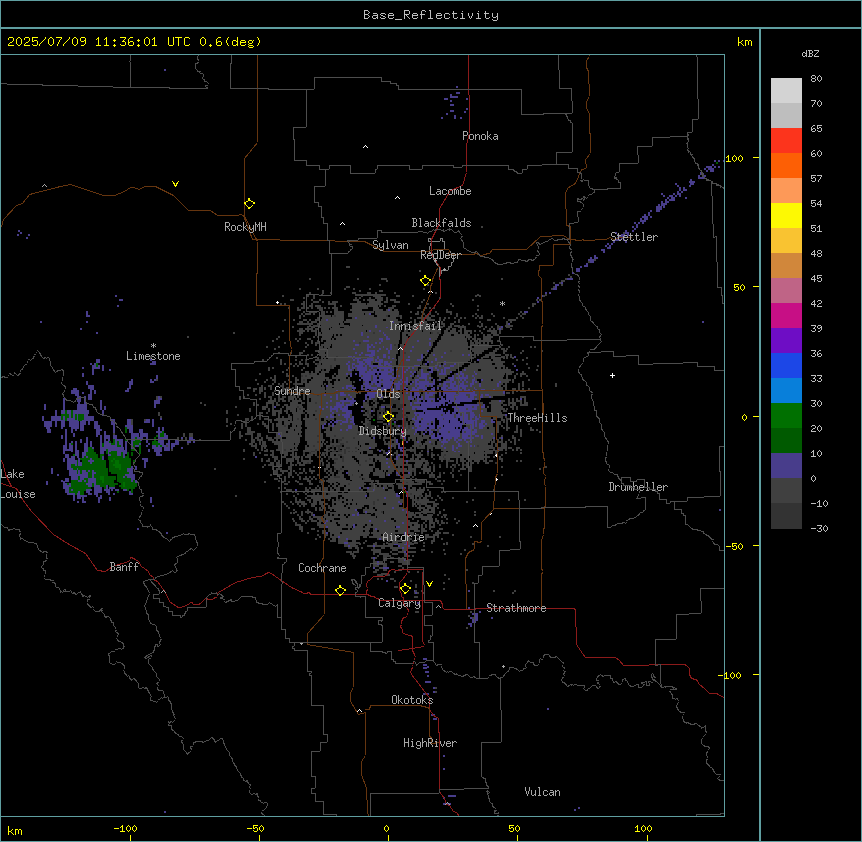Screen dimensions: 862x842
Task: Select the yellow diamond marker above Calgary label
Action: tap(405, 589)
